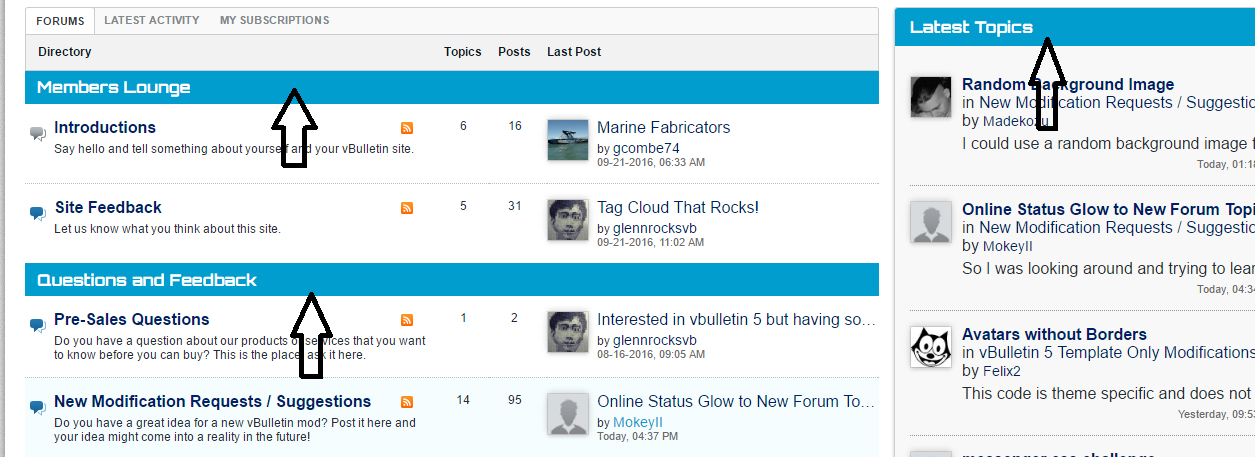Screen dimensions: 1255x457
Task: Click the RSS icon for Introductions
Action: coord(407,127)
